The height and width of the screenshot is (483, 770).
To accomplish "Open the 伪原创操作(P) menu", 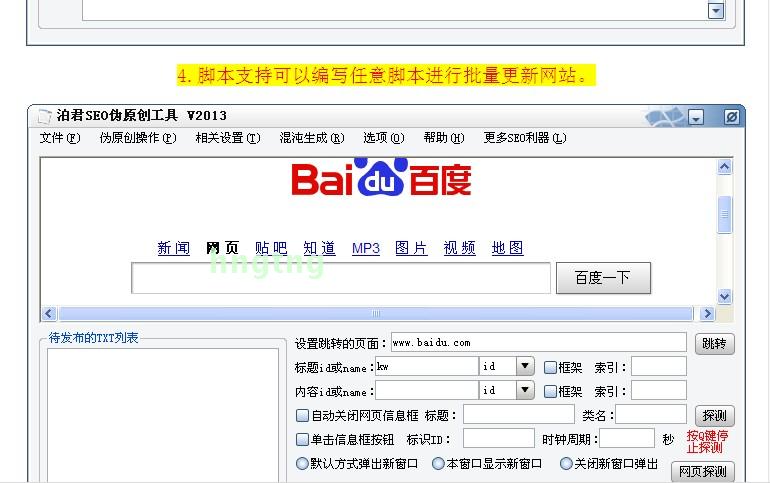I will tap(138, 138).
